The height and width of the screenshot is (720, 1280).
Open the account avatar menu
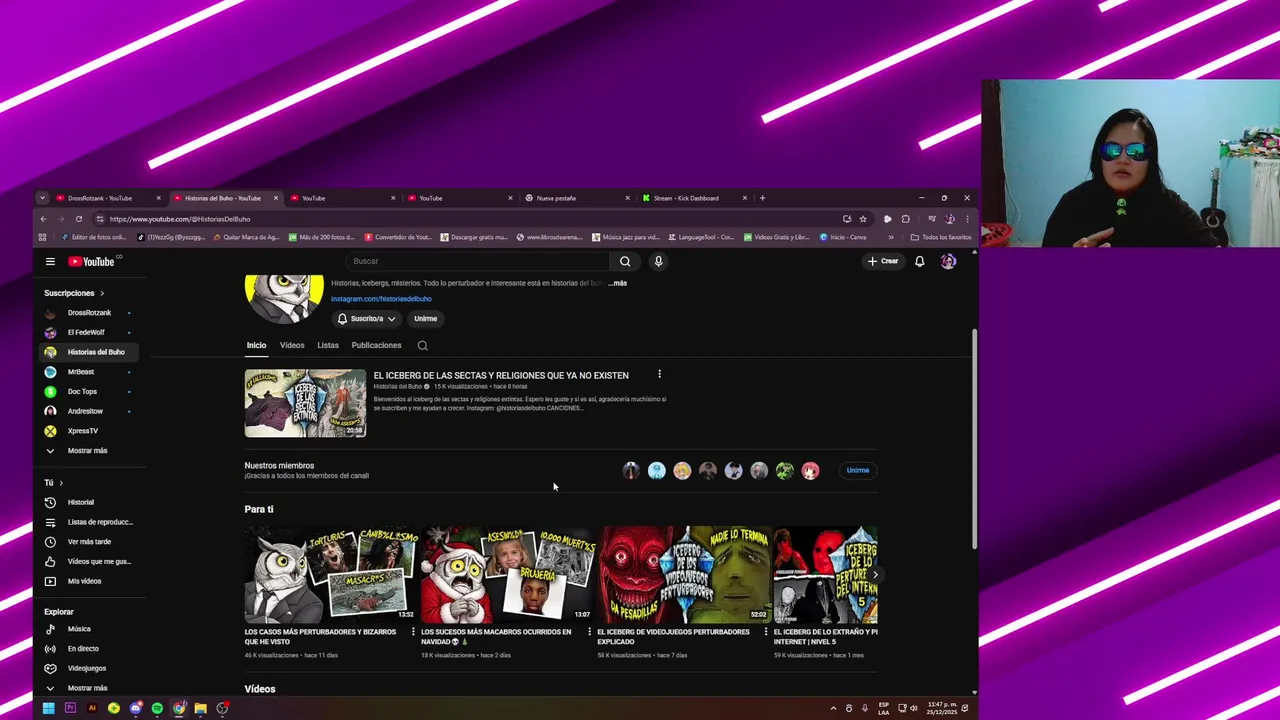(x=948, y=261)
